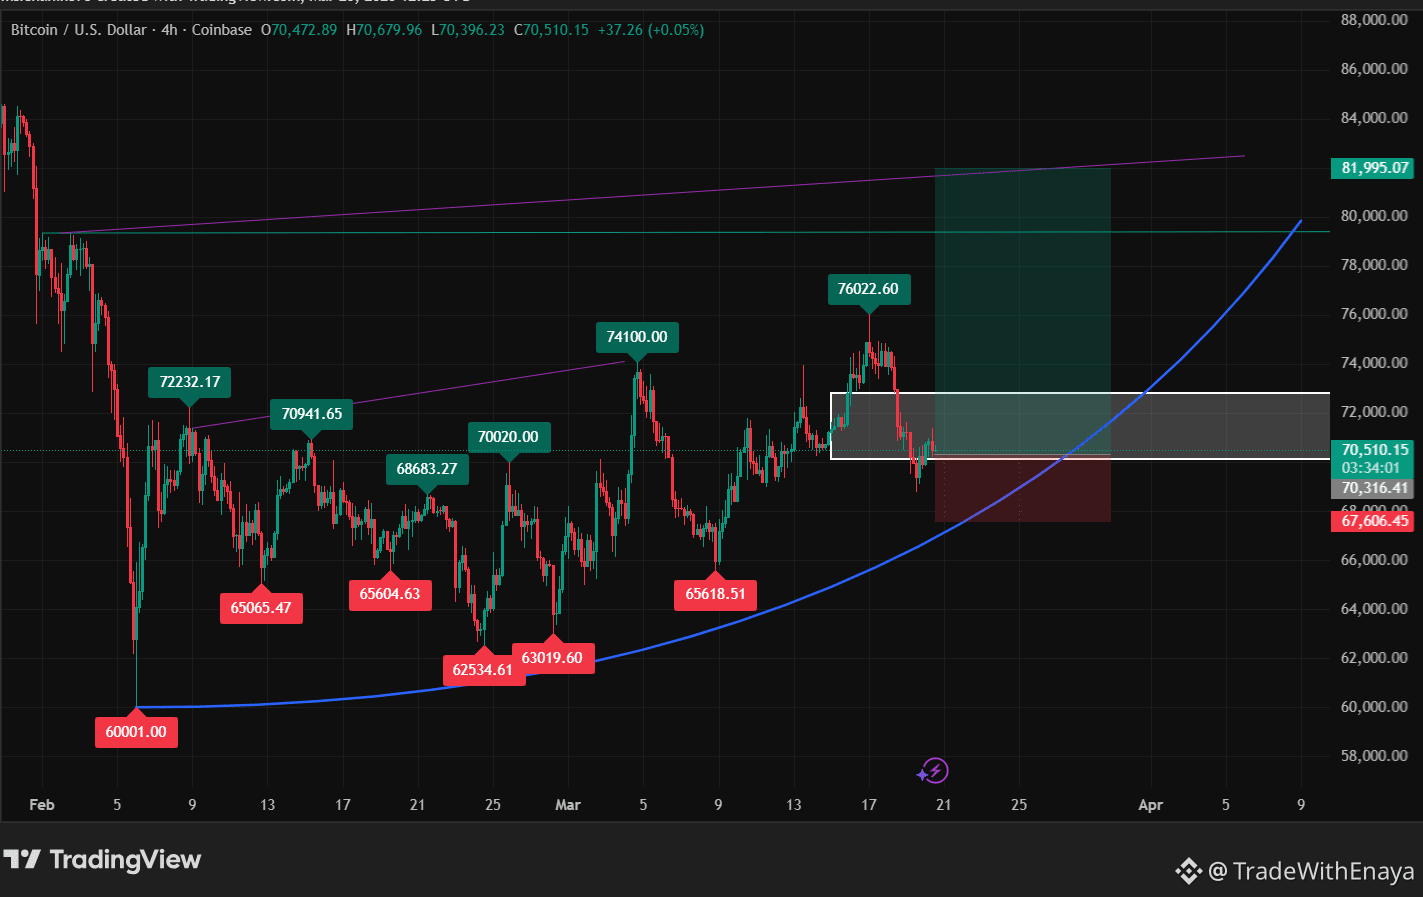Viewport: 1423px width, 897px height.
Task: Click the green 81,995.07 target price label
Action: pos(1372,168)
